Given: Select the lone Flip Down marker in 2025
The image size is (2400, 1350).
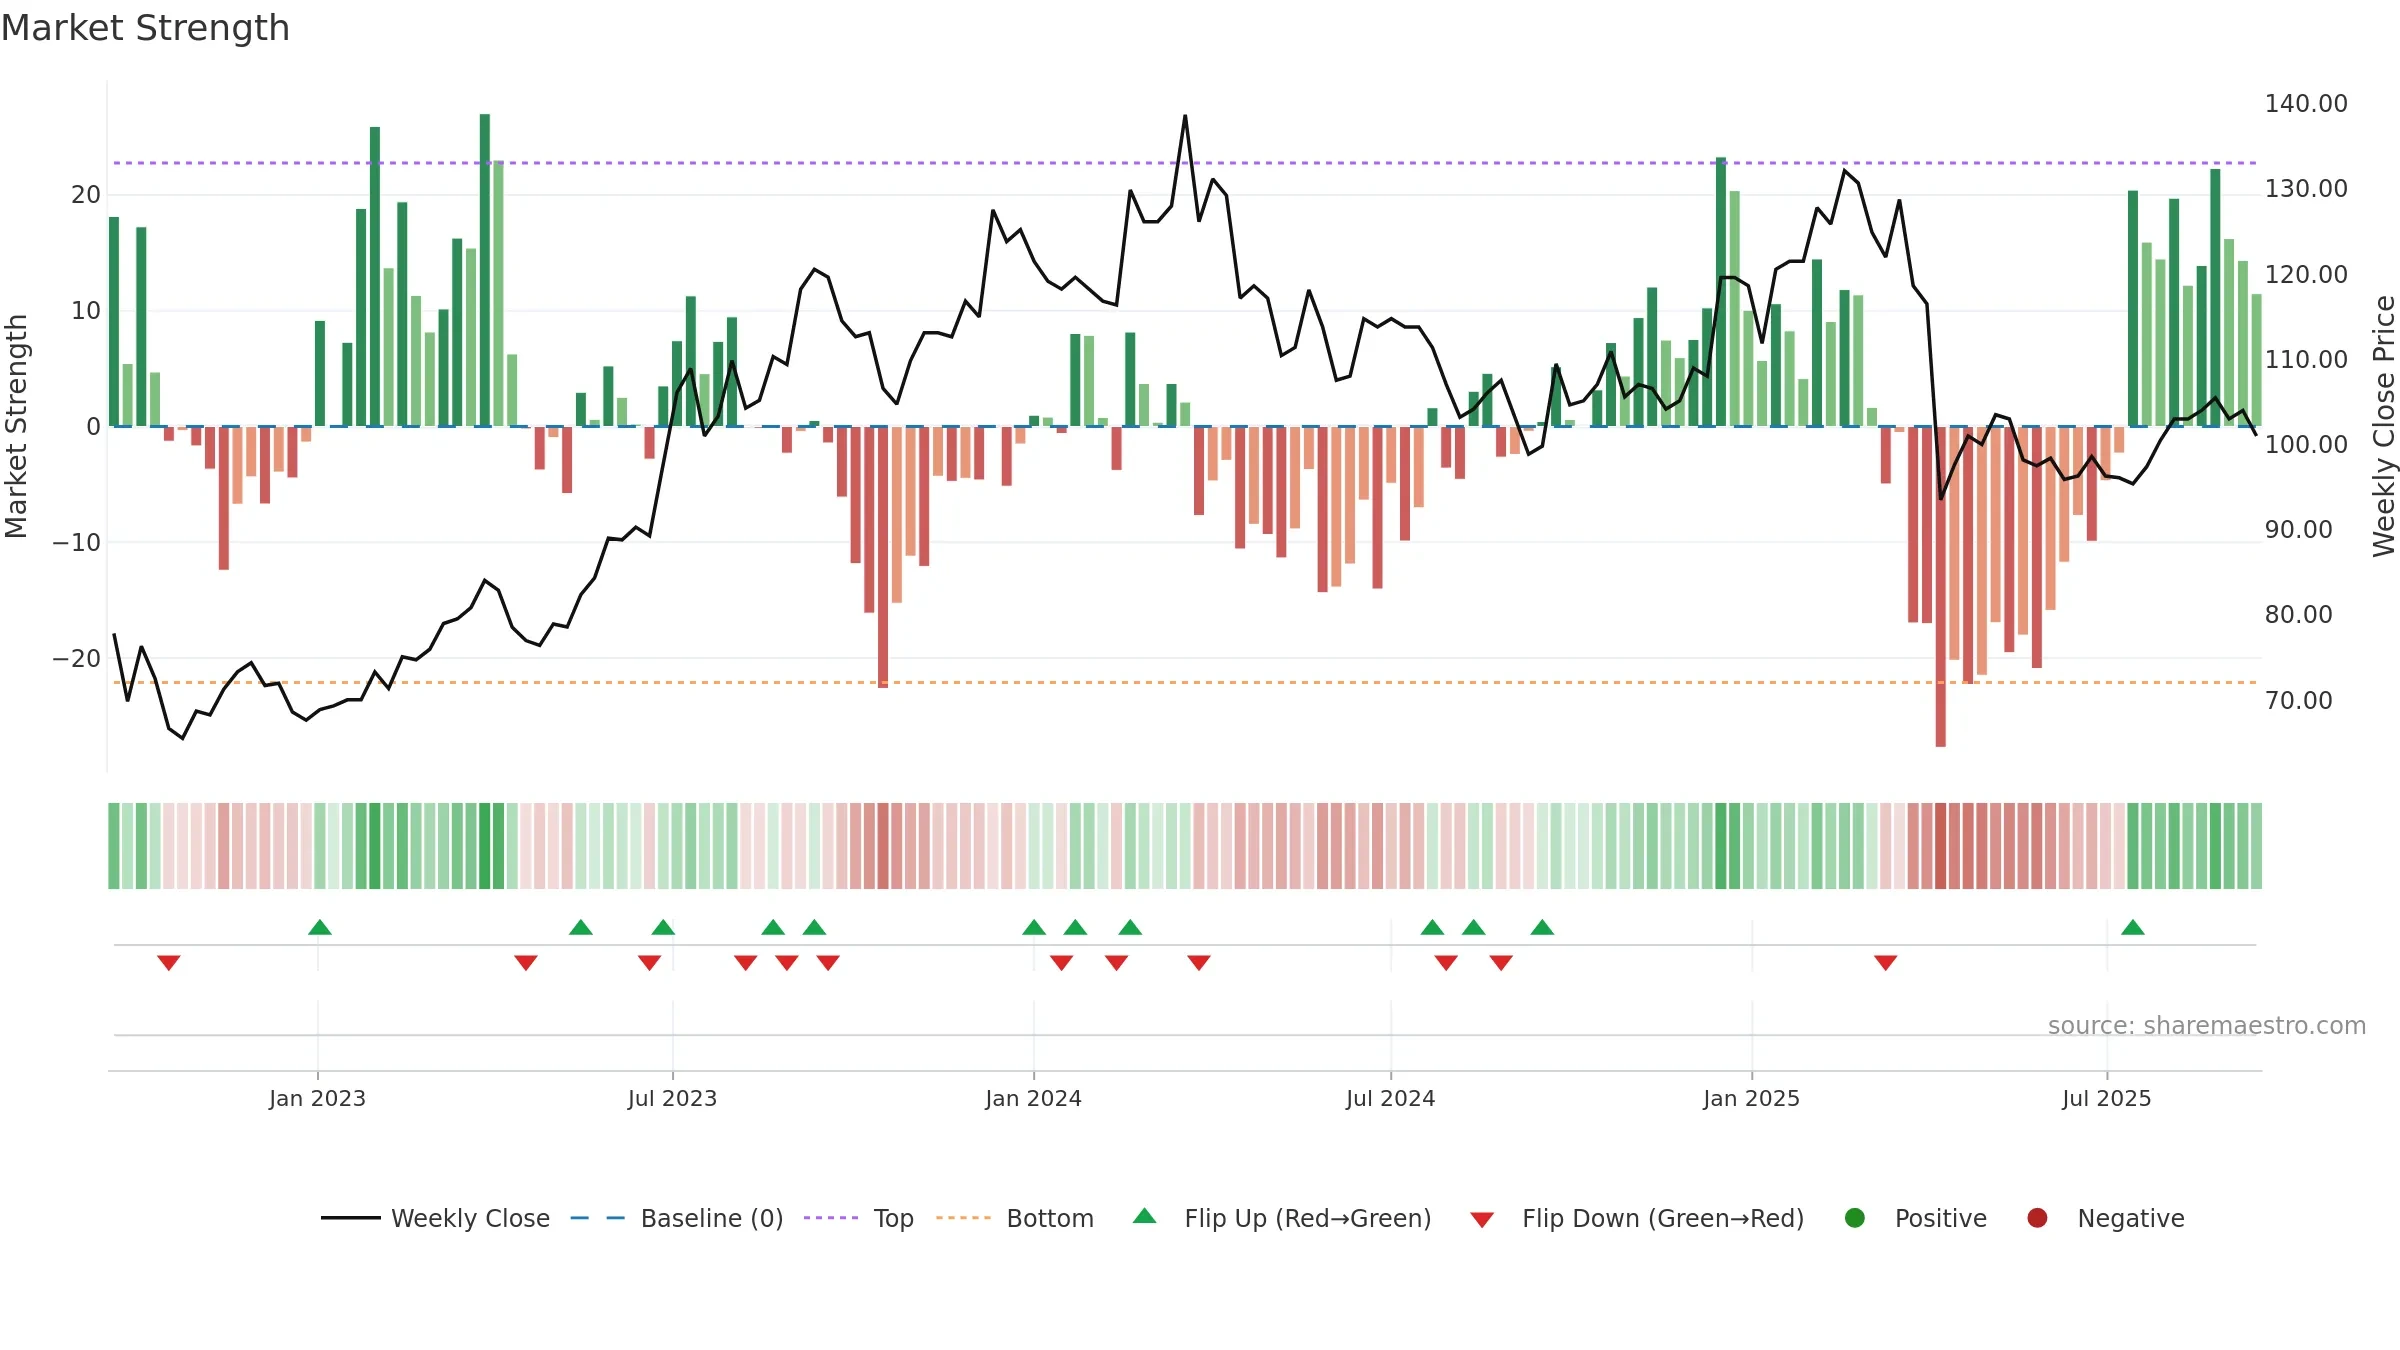Looking at the screenshot, I should 1886,962.
